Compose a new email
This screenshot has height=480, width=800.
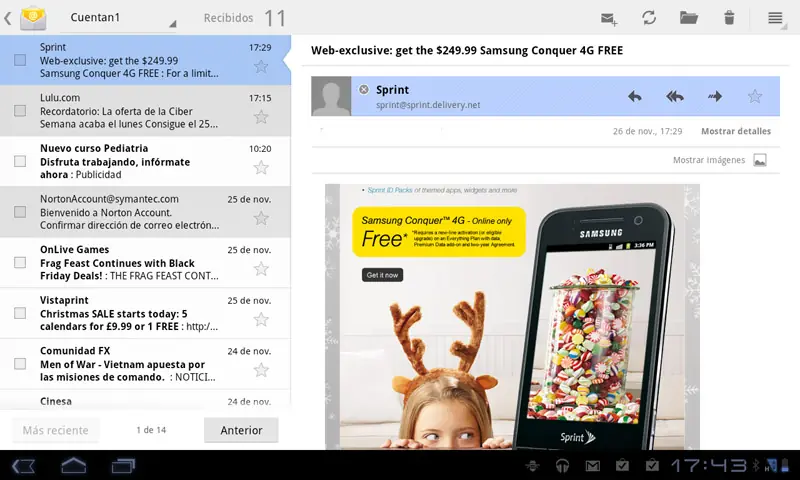[609, 19]
